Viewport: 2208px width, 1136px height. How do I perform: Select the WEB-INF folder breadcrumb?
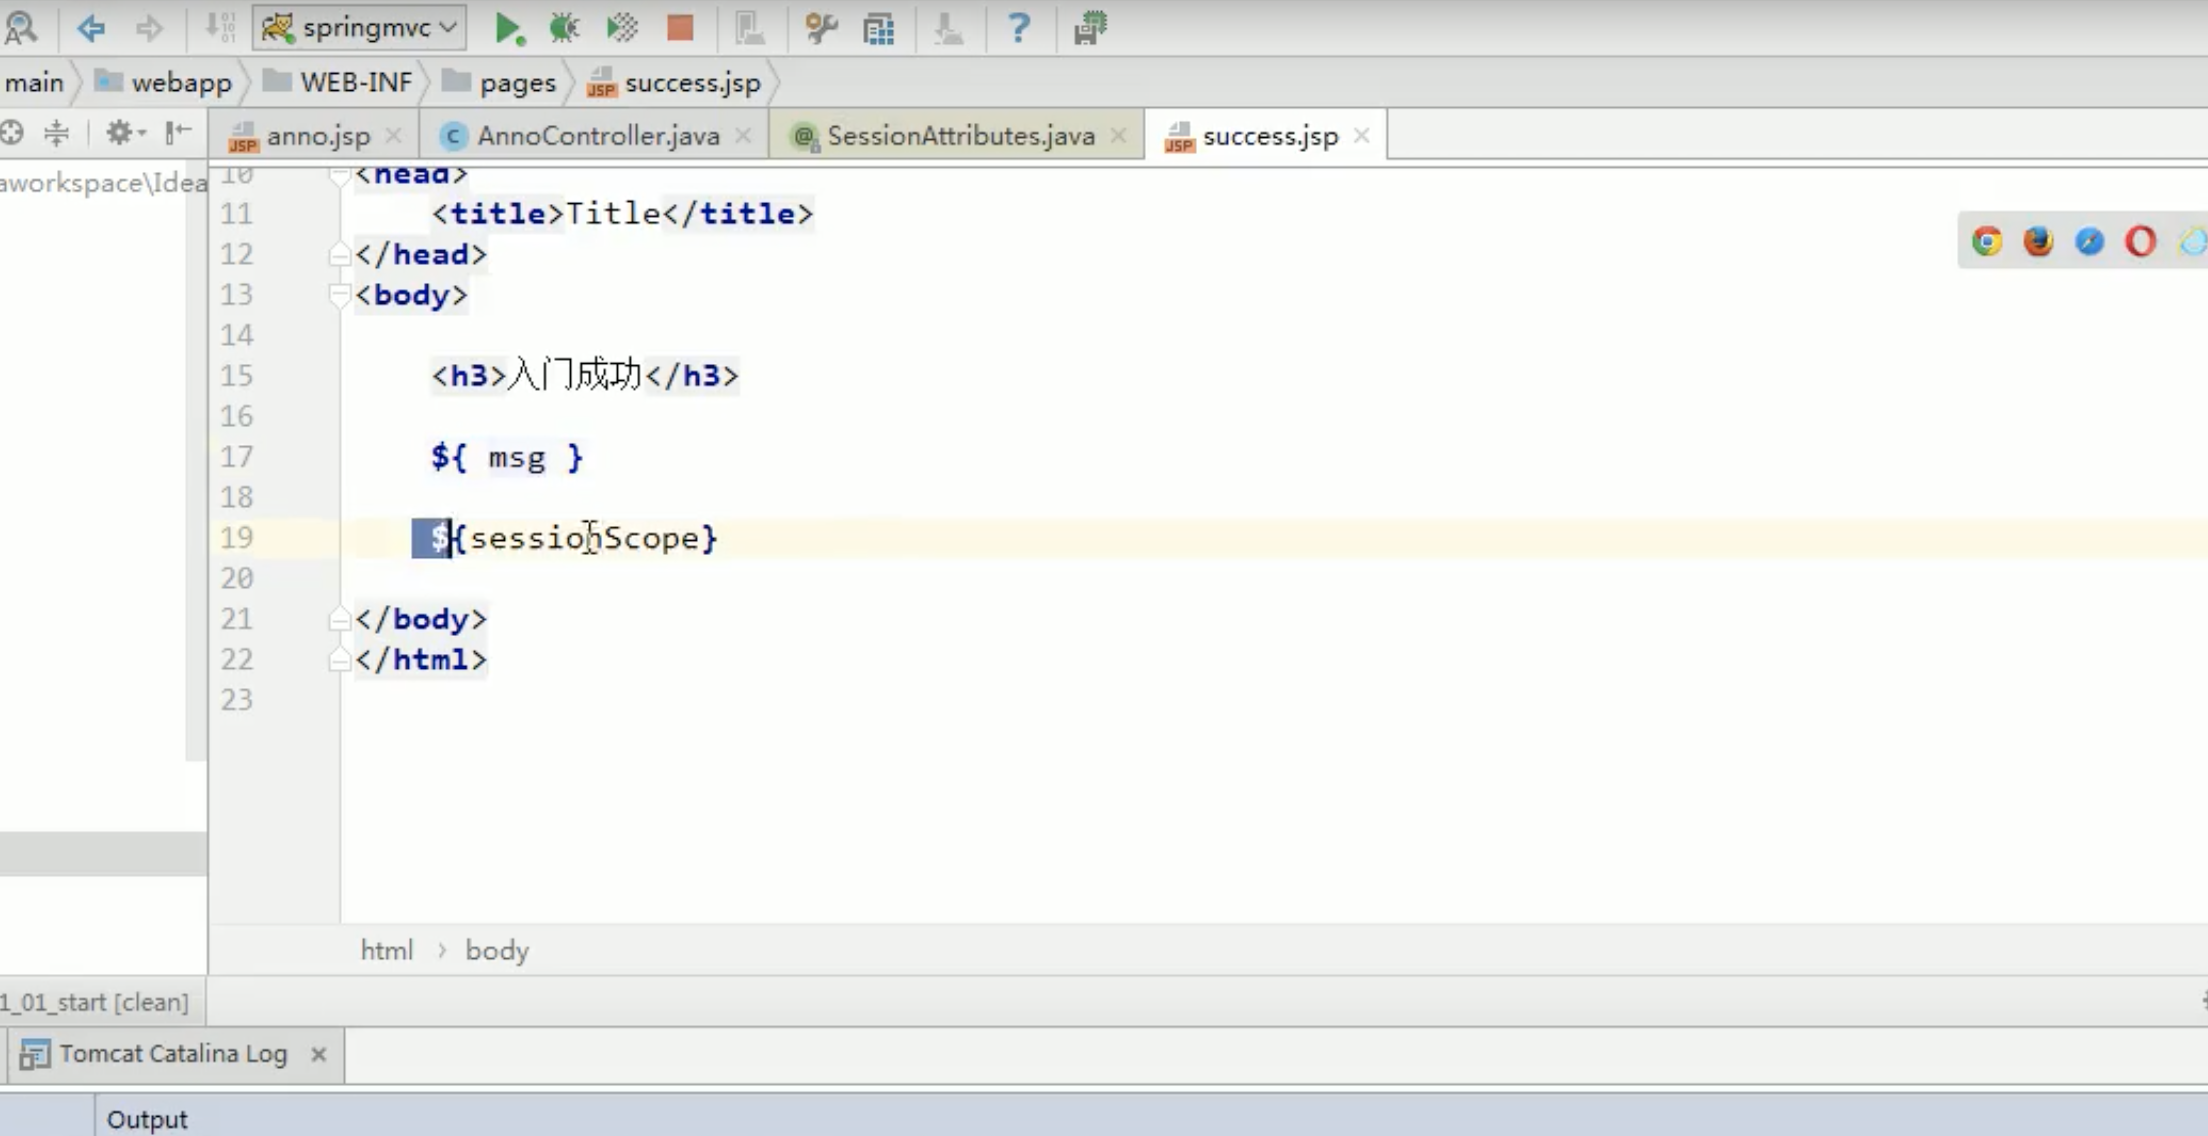point(338,82)
